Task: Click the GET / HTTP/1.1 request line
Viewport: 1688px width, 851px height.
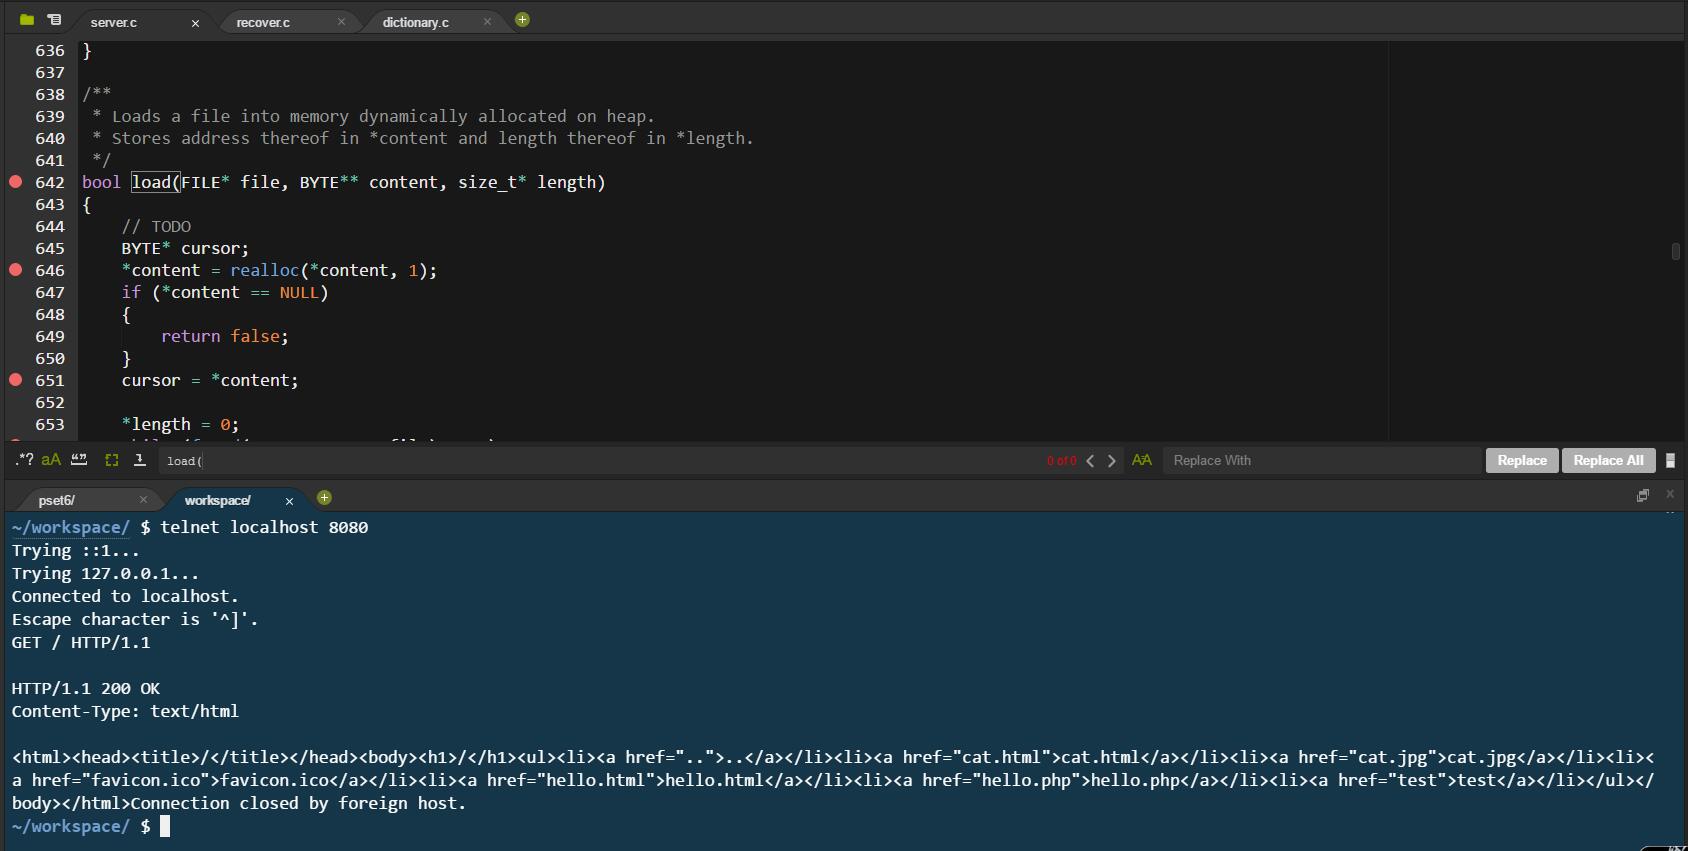Action: (x=81, y=642)
